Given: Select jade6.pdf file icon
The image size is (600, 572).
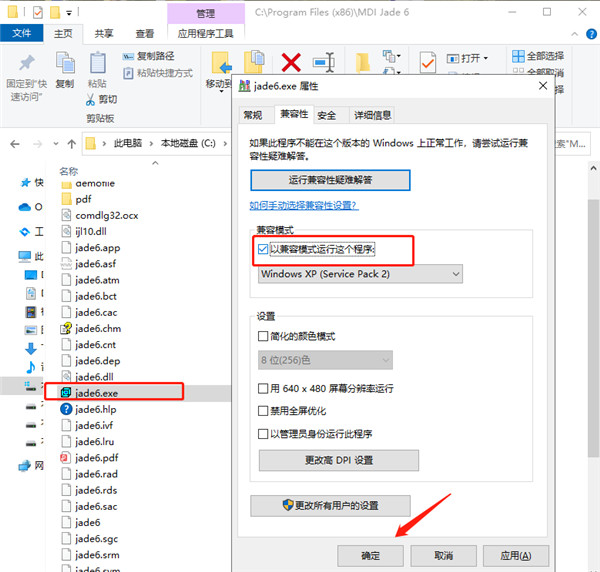Looking at the screenshot, I should point(66,458).
